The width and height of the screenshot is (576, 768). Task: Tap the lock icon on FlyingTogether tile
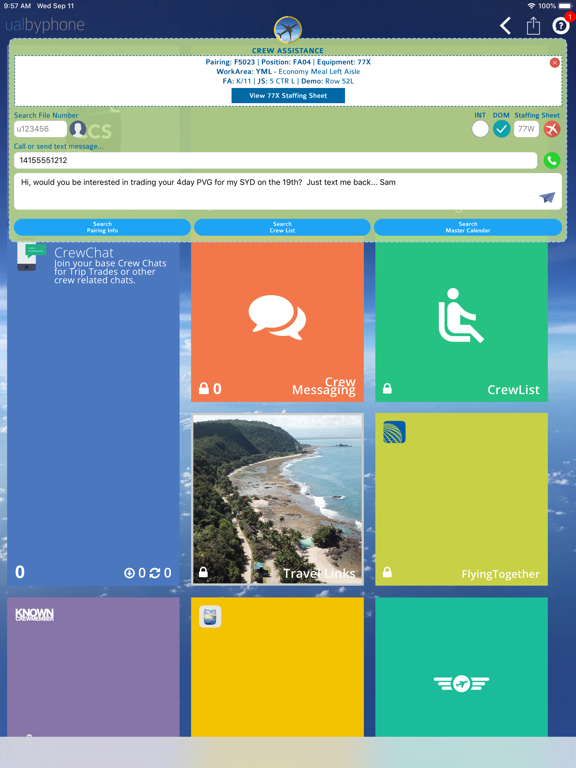click(387, 572)
